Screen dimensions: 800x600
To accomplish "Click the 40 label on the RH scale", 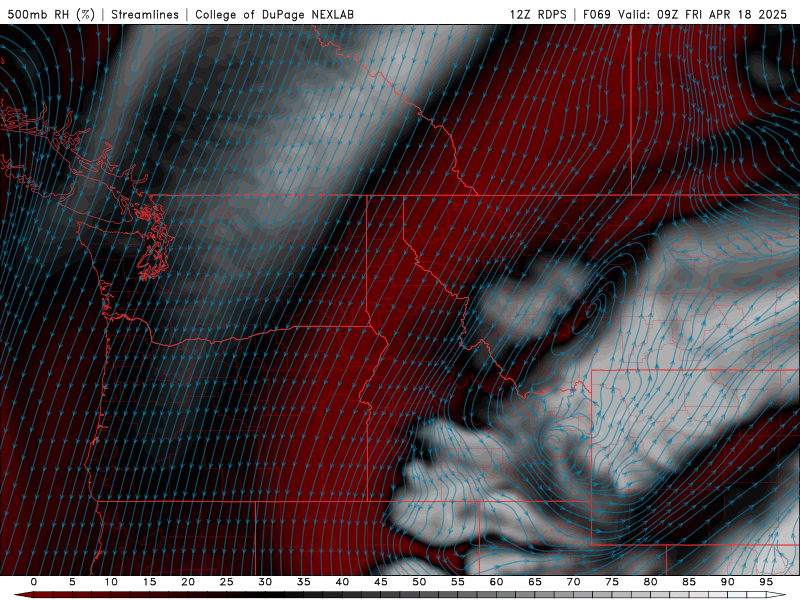I will pos(342,582).
